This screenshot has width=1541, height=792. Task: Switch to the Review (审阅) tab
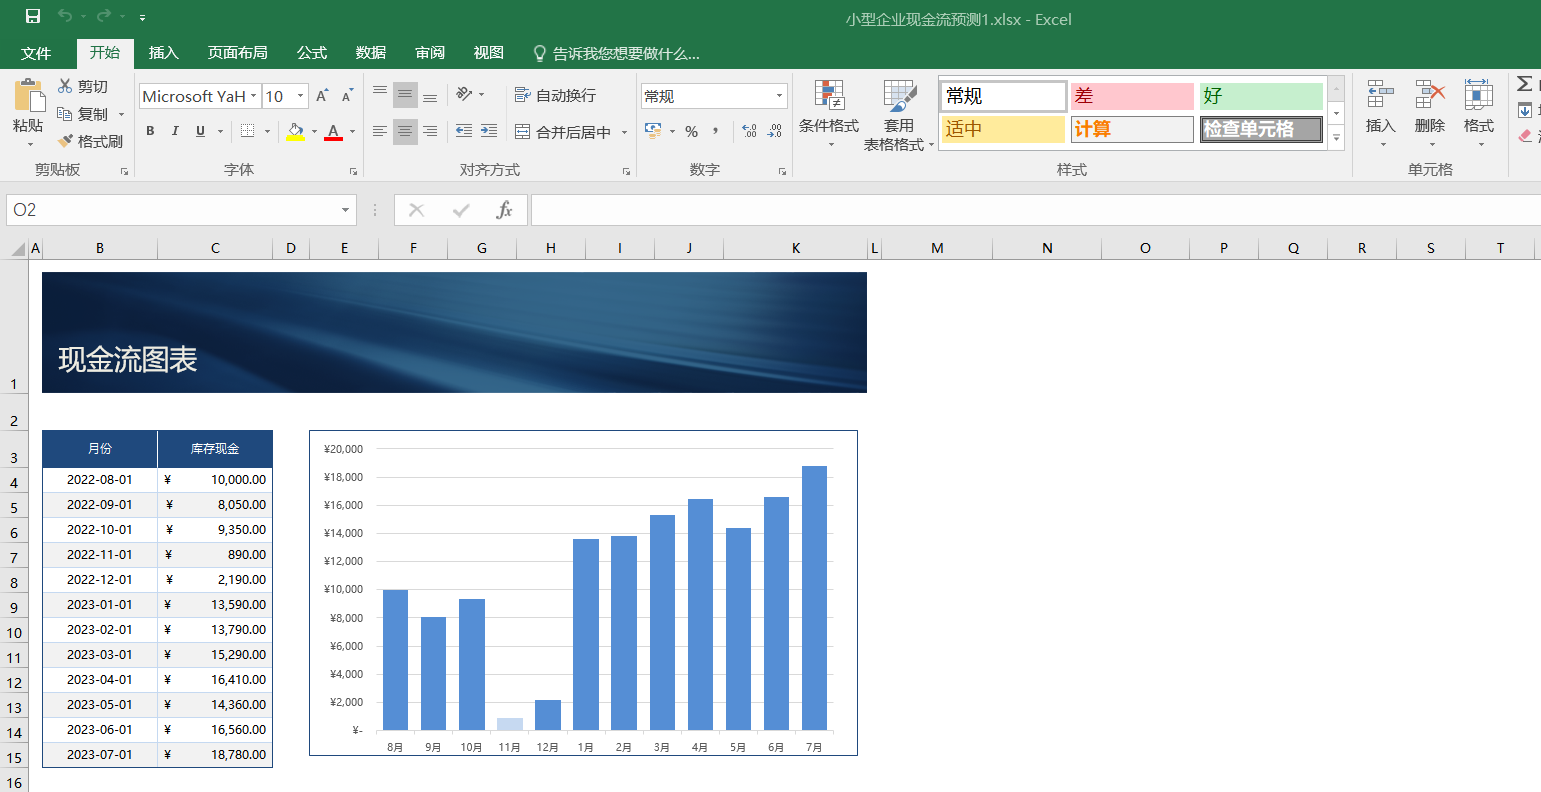(430, 53)
